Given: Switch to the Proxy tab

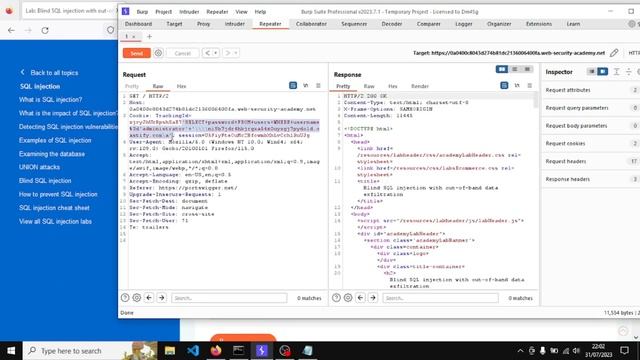Looking at the screenshot, I should [x=203, y=24].
